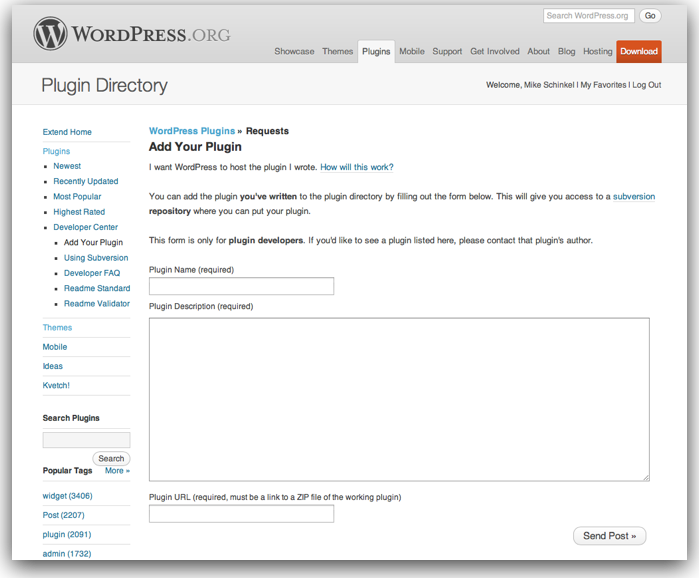Click the WordPress Plugins breadcrumb link
Viewport: 699px width, 578px height.
click(x=192, y=131)
